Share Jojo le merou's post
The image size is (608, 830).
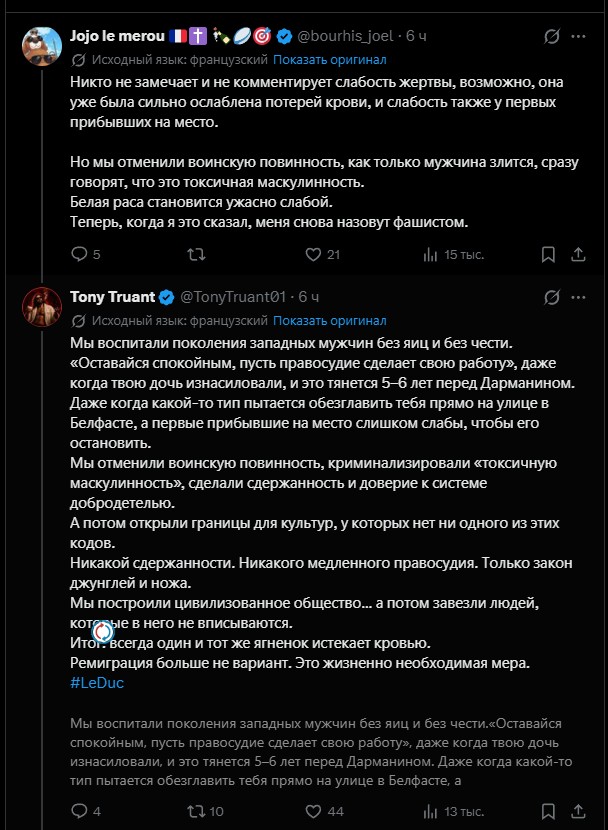pos(578,255)
